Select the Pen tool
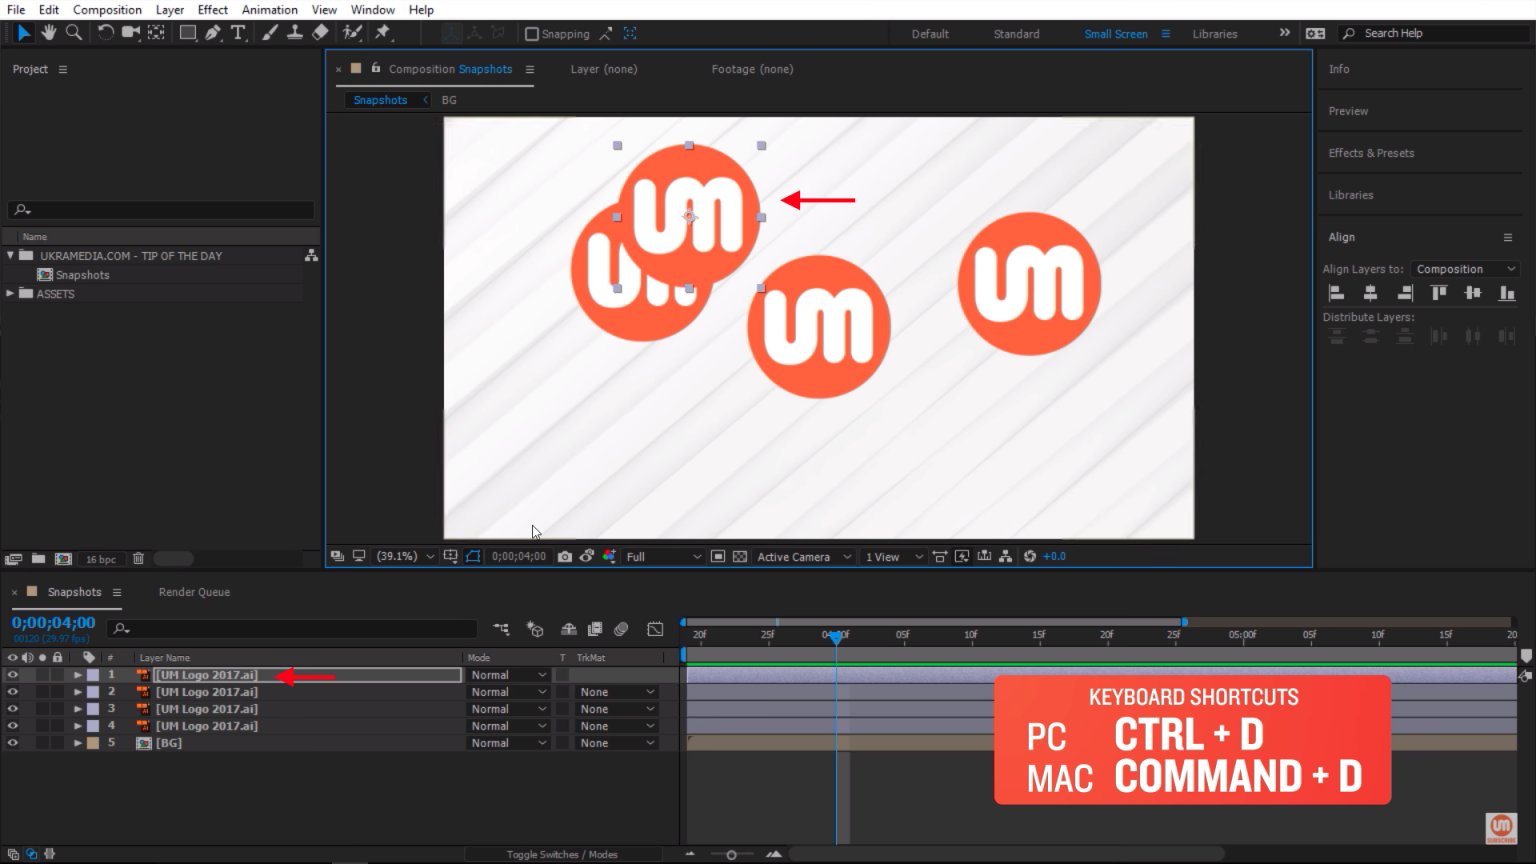The width and height of the screenshot is (1536, 864). coord(213,33)
